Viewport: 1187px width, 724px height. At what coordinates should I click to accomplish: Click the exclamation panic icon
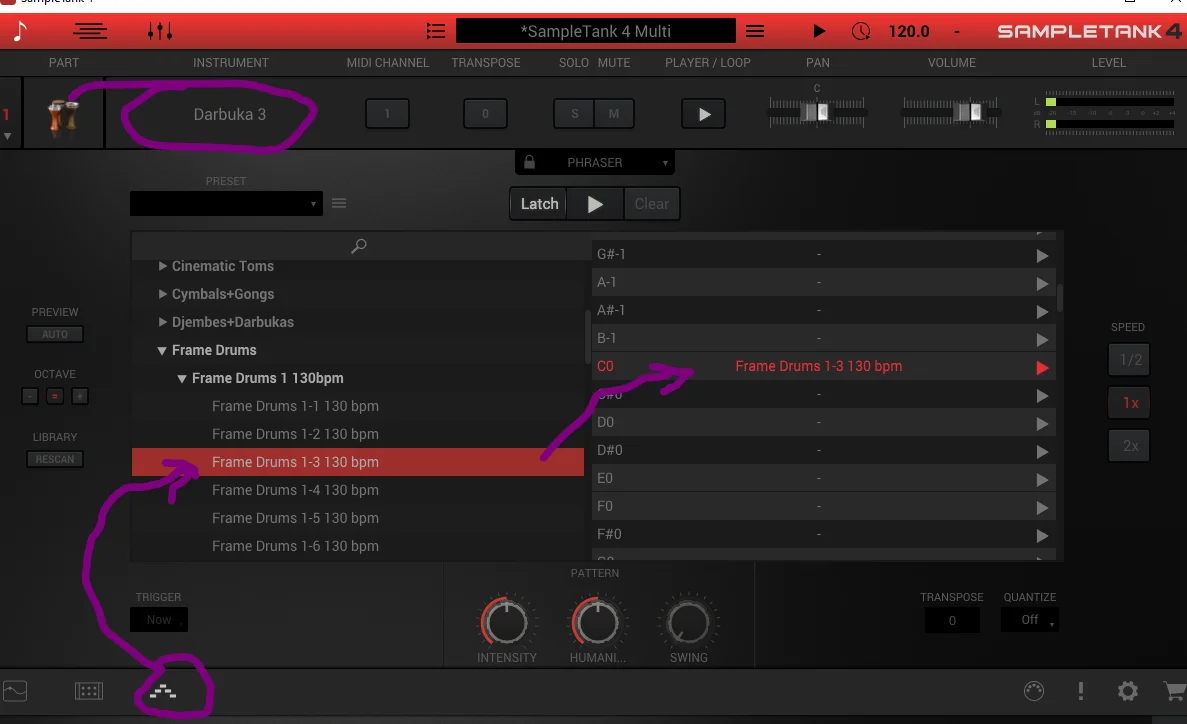1081,691
